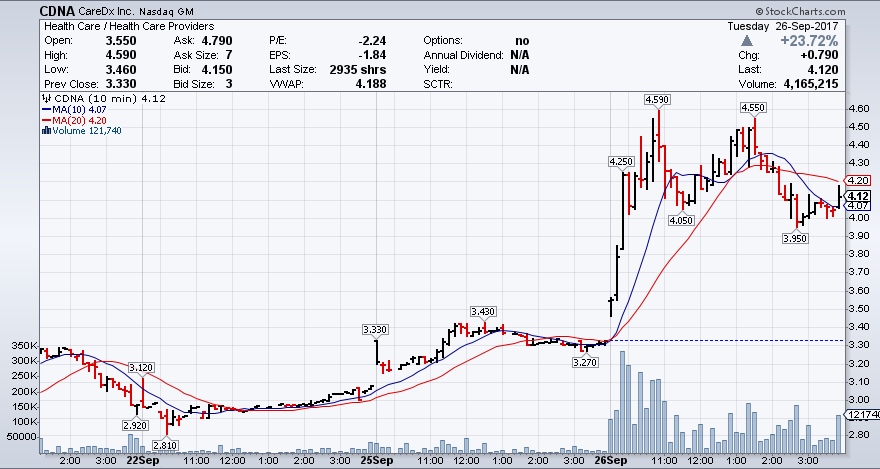Click the red 4.20 MA(20) axis tag
The image size is (880, 469).
858,180
